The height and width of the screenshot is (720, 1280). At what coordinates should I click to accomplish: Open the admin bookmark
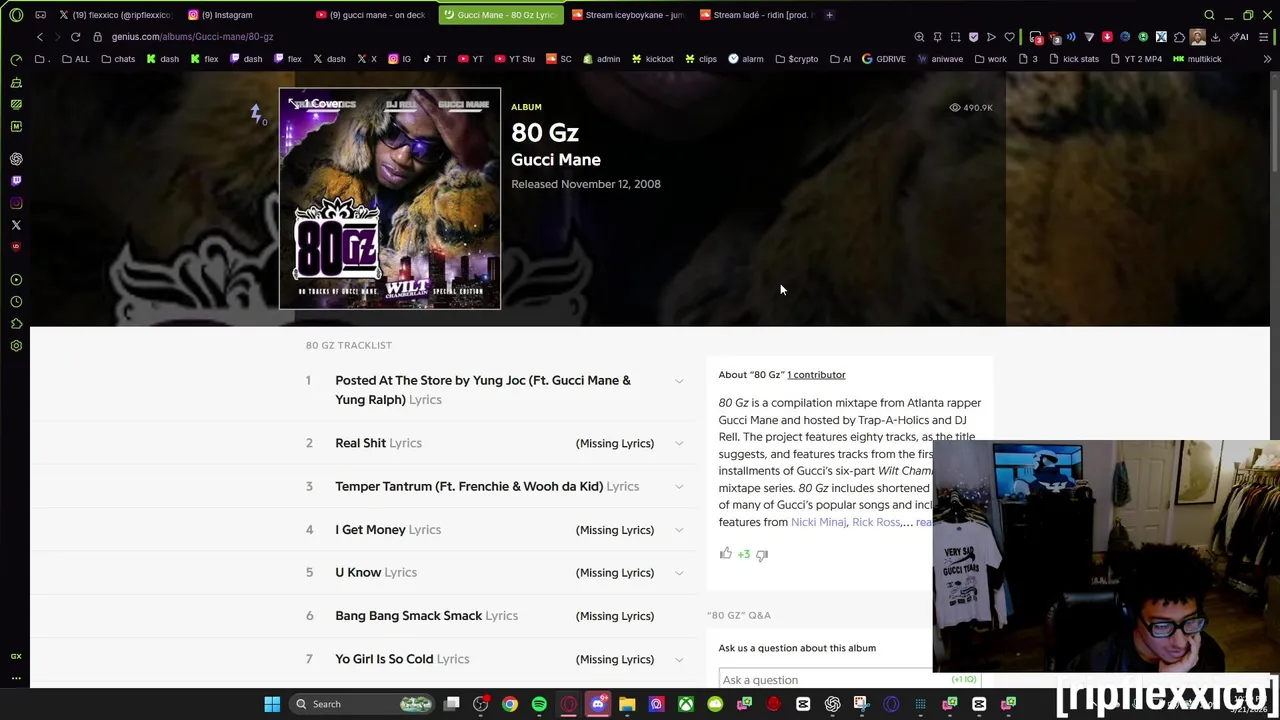602,59
